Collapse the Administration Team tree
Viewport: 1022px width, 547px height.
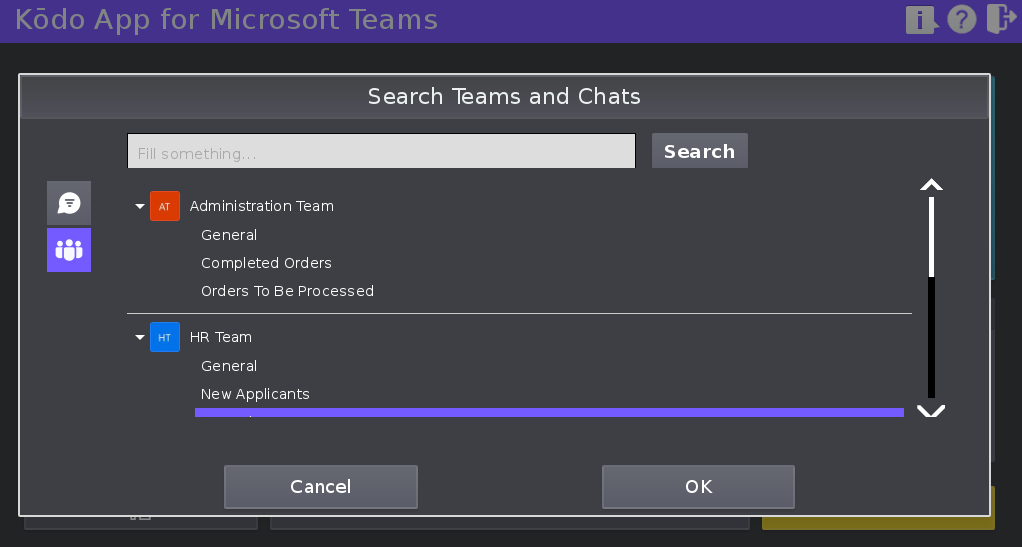(x=139, y=207)
